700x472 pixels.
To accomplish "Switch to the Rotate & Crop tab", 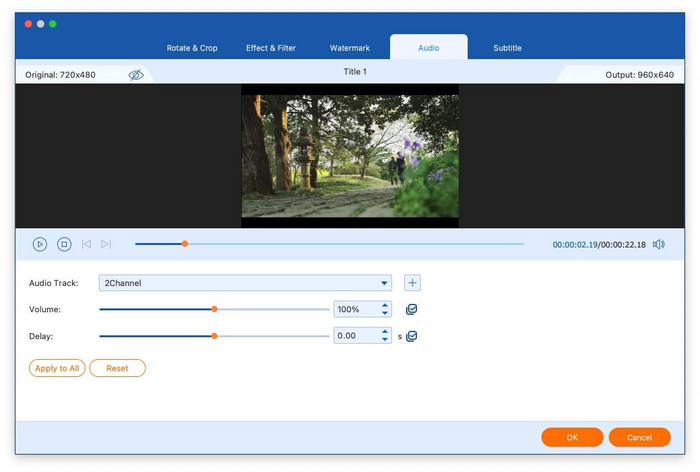I will tap(194, 48).
